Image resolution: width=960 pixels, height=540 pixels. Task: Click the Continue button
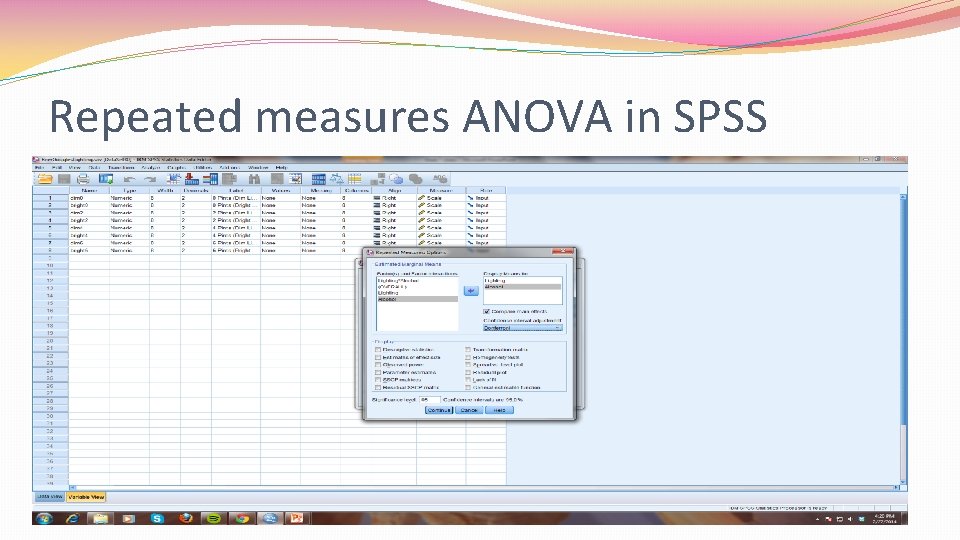point(439,410)
